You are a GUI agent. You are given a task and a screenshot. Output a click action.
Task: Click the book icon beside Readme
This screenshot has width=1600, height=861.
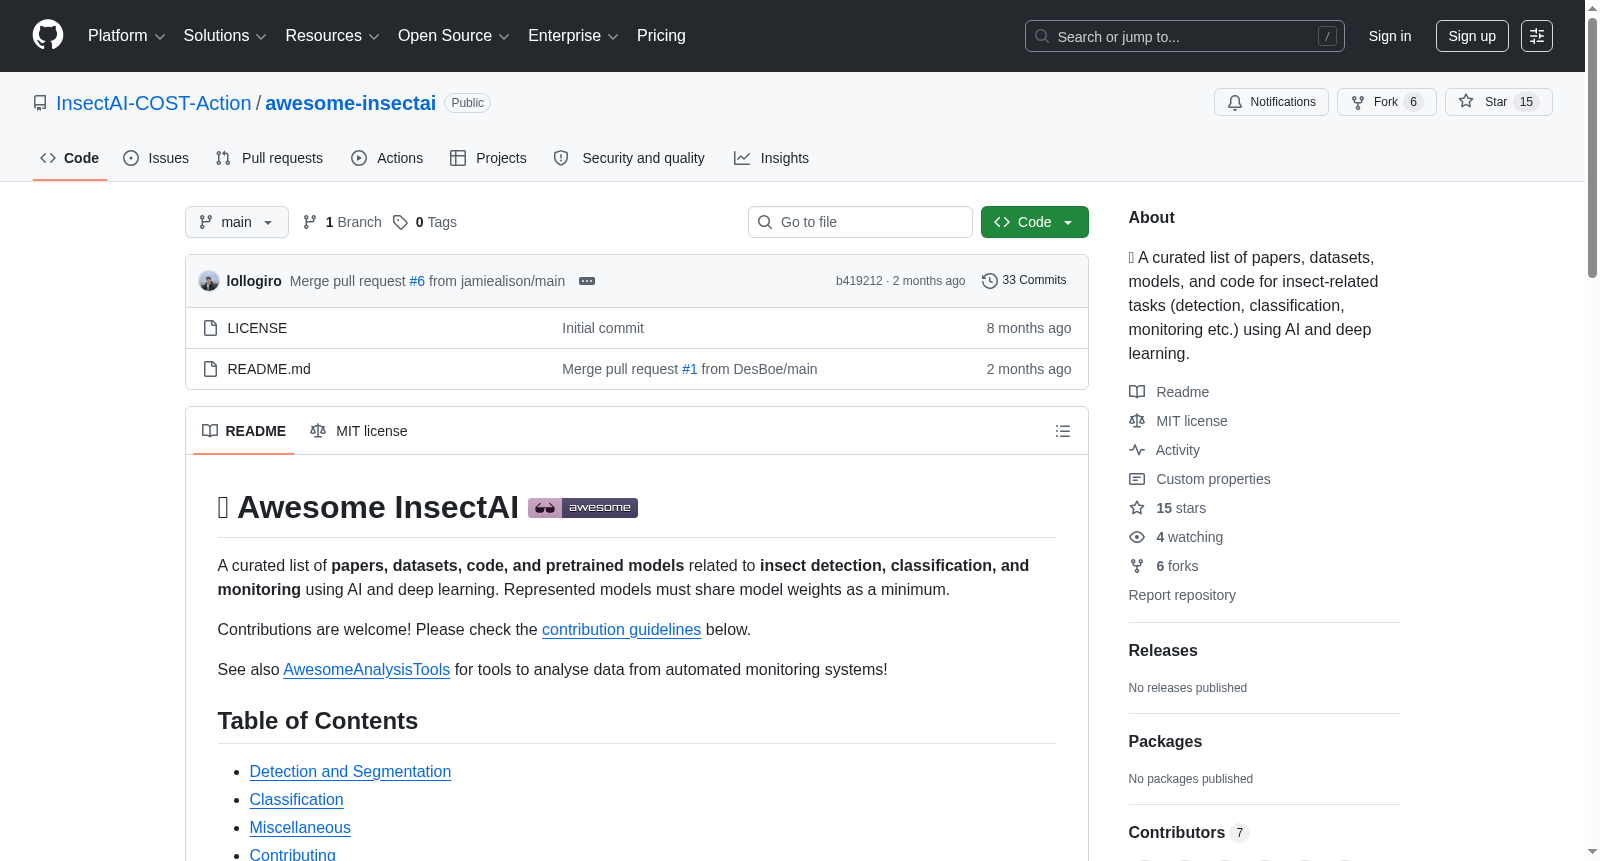(1137, 392)
